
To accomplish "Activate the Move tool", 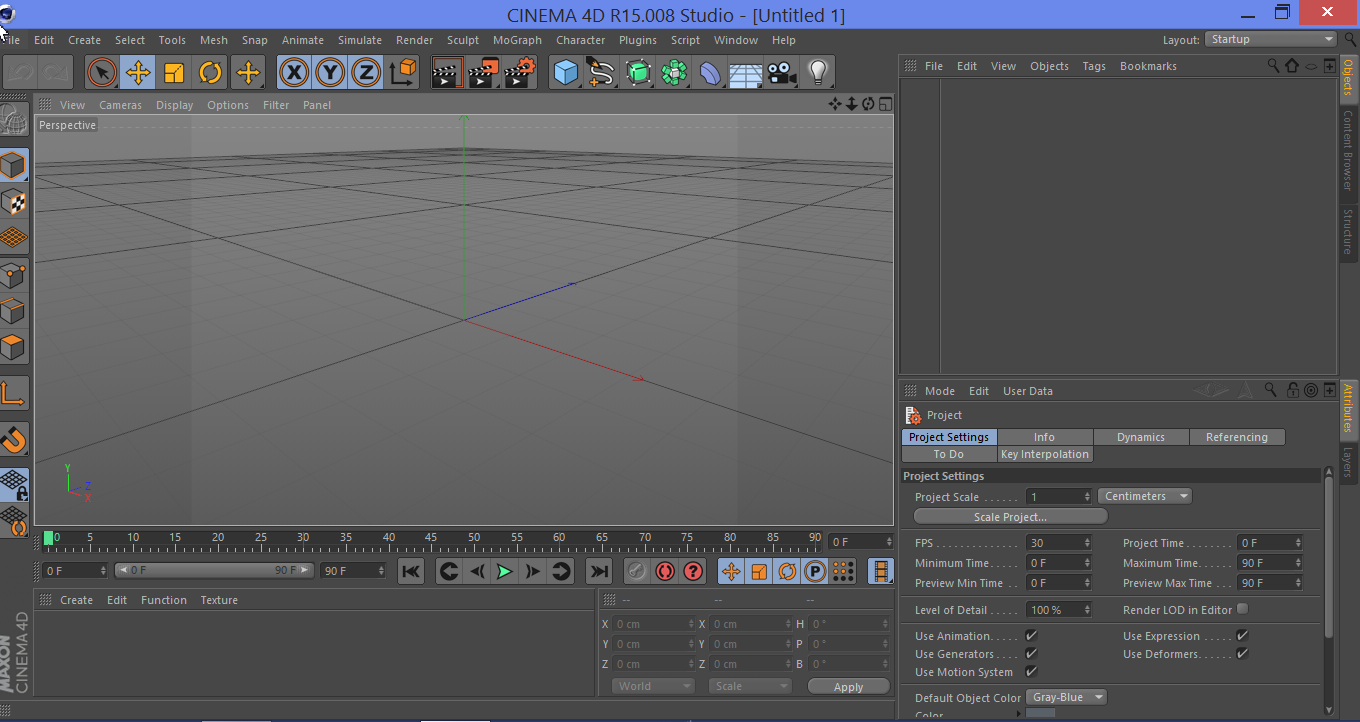I will tap(138, 72).
